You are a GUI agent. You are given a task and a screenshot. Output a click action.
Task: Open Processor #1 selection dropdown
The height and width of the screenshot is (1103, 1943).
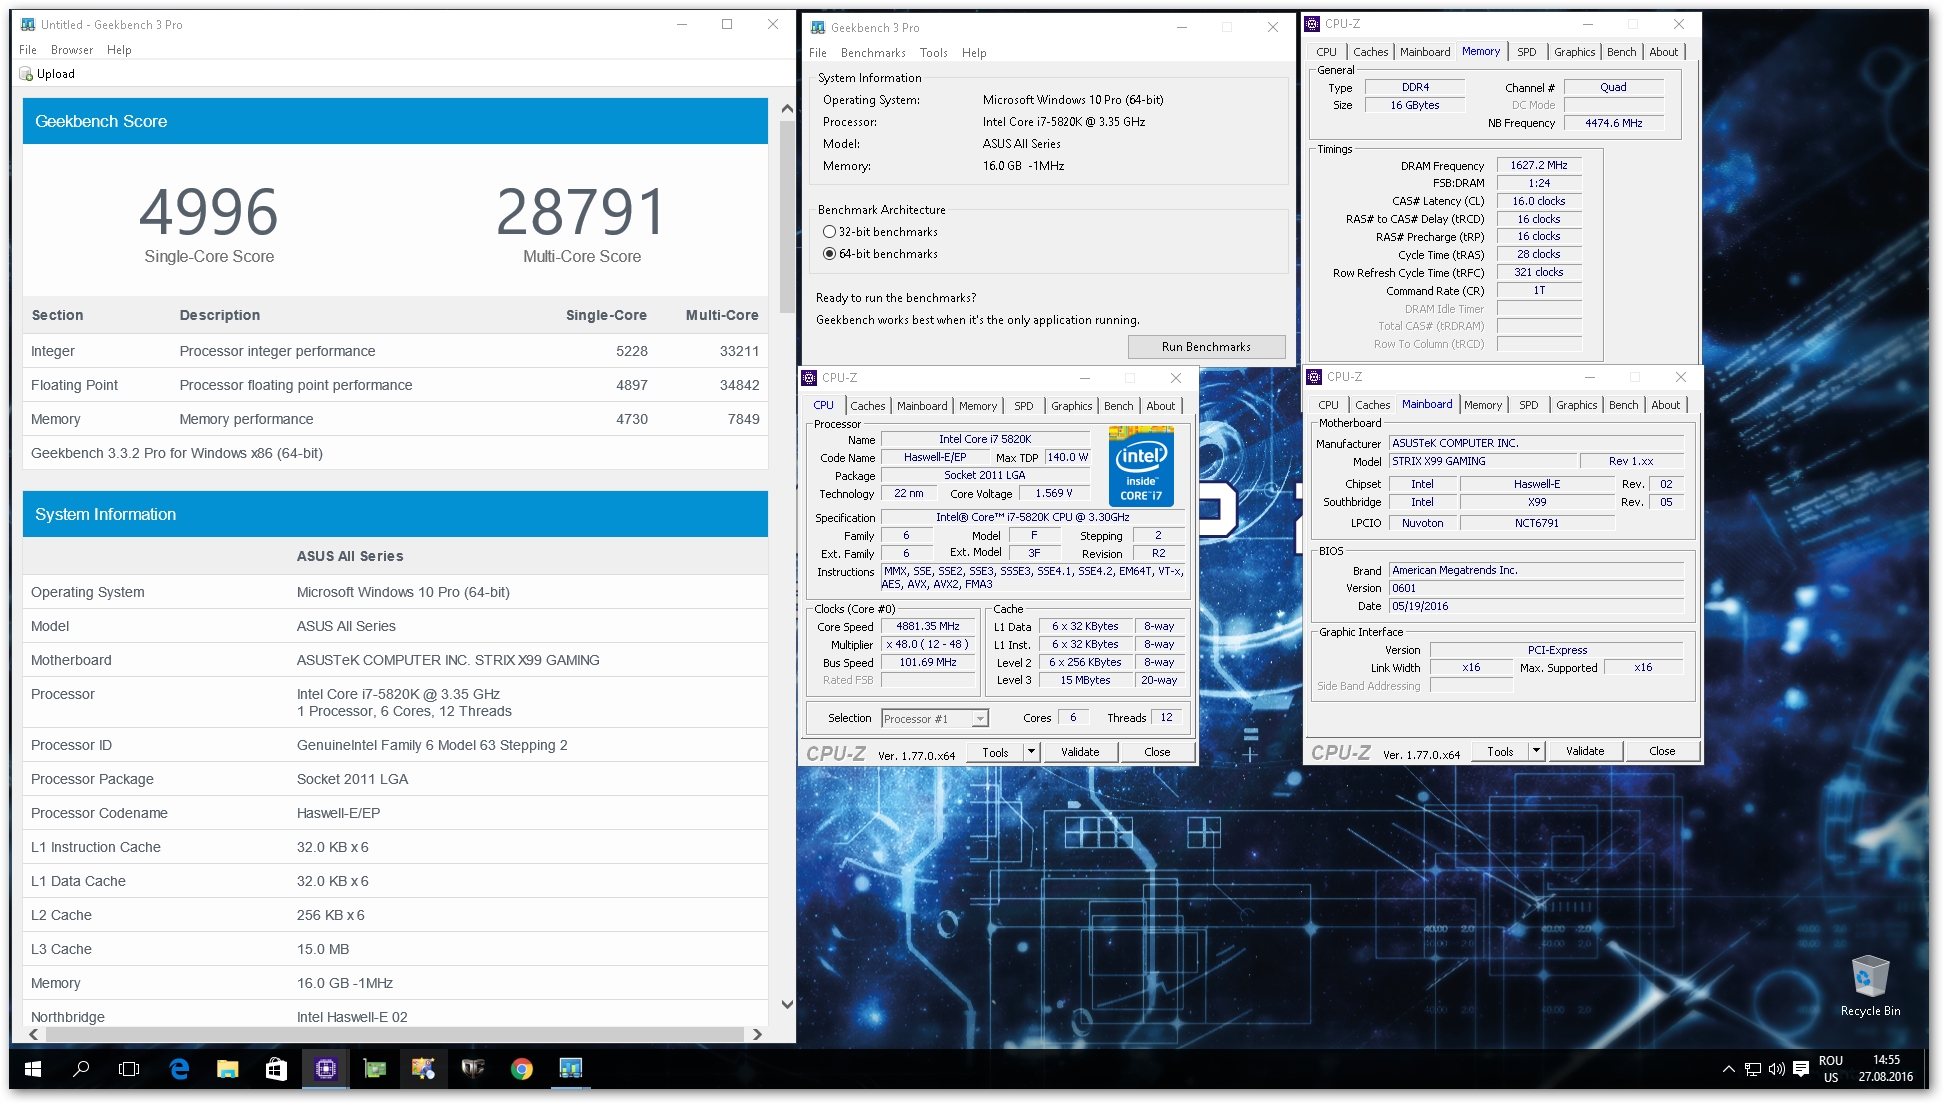[935, 718]
